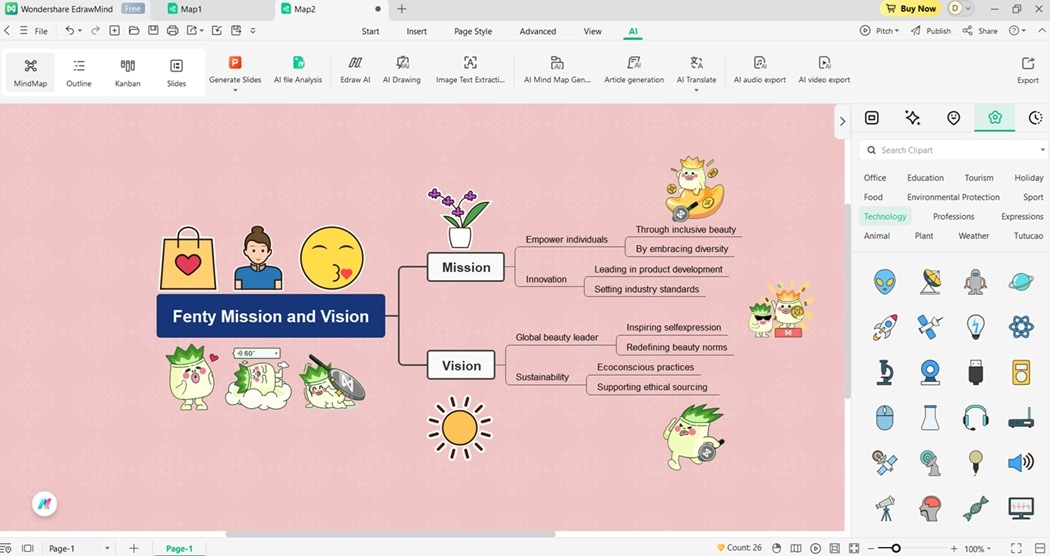Open the AI sparkle panel tab
Screen dimensions: 1050x556
pyautogui.click(x=912, y=118)
